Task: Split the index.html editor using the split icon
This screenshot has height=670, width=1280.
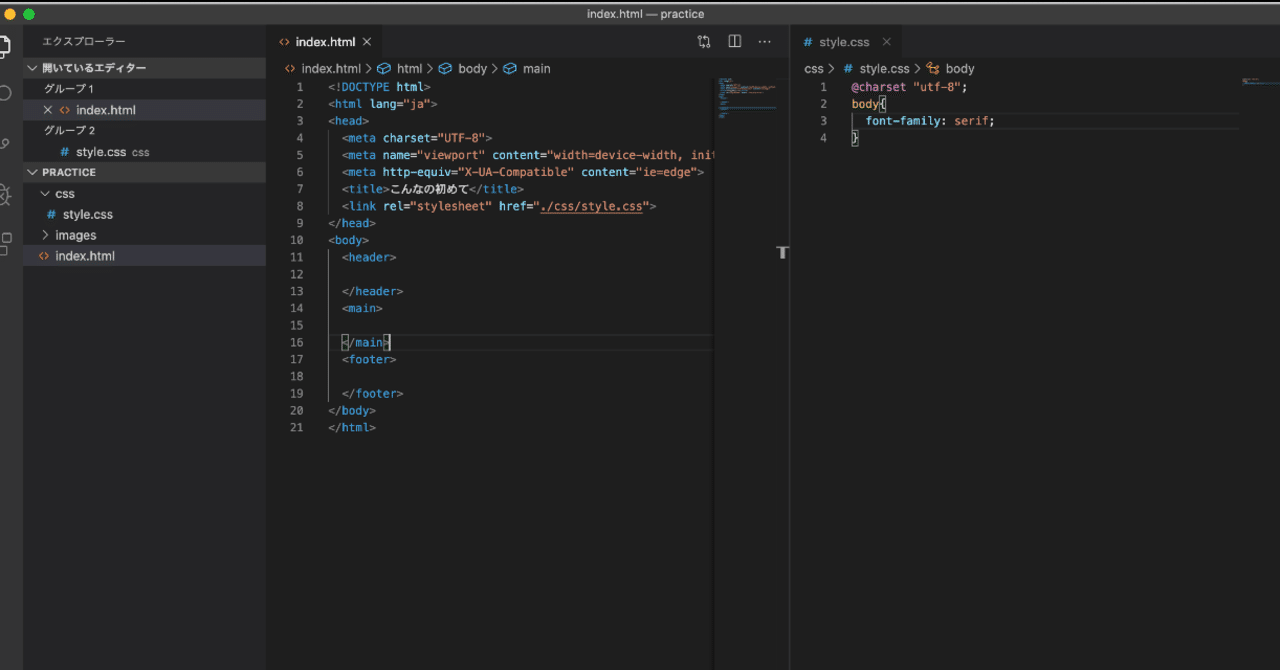Action: pos(735,41)
